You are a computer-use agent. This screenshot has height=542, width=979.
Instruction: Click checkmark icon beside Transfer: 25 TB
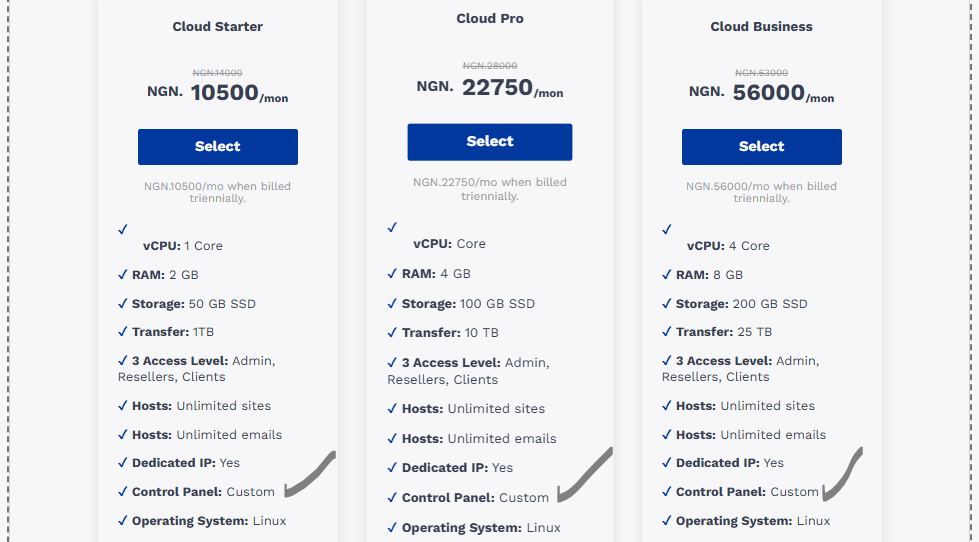(667, 332)
